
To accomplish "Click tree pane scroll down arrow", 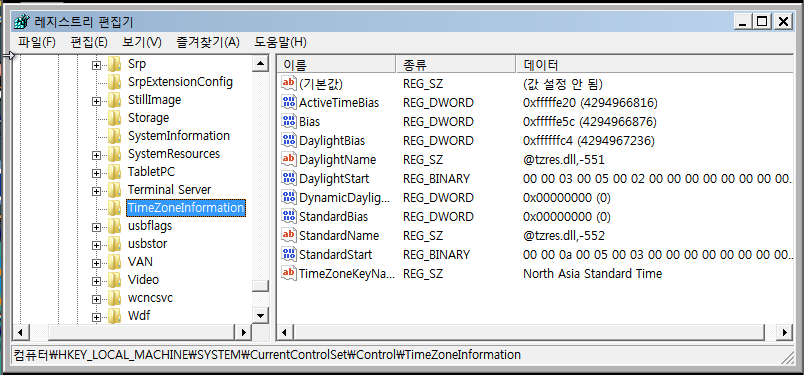I will (x=260, y=315).
